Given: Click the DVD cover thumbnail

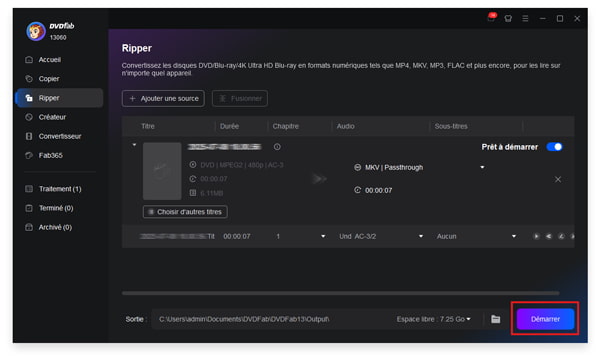Looking at the screenshot, I should point(162,171).
